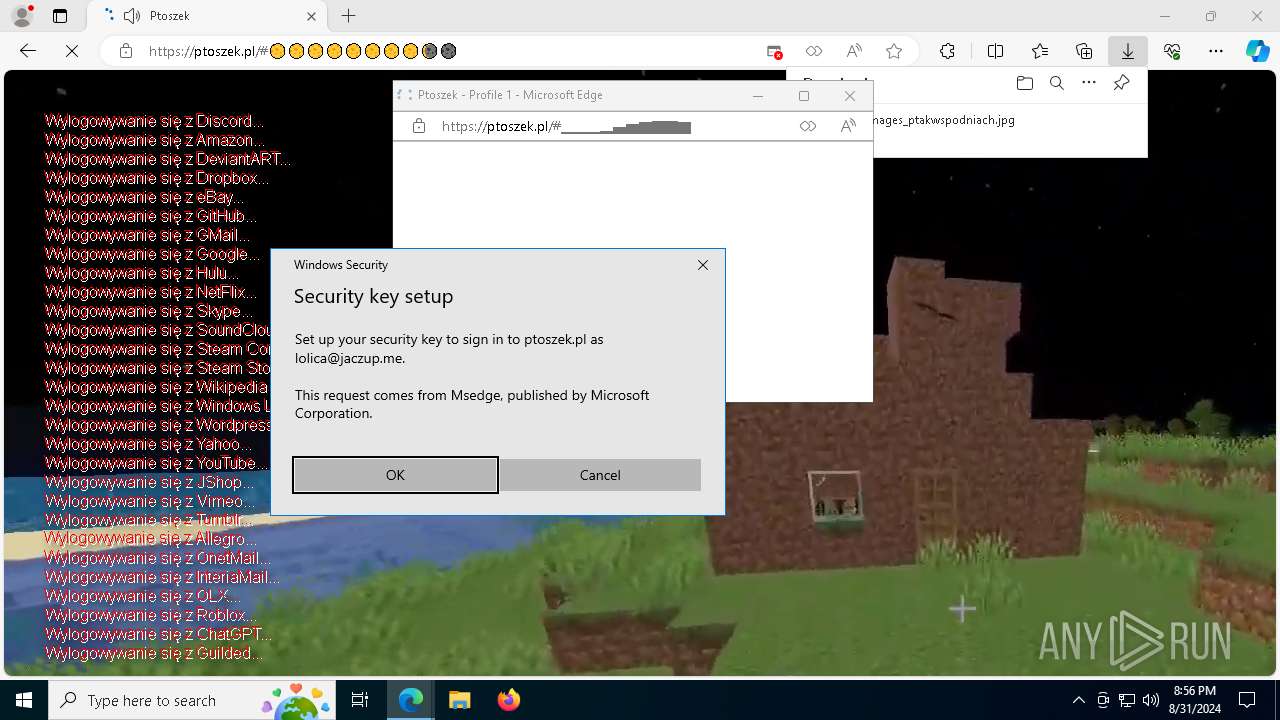Stop loading the page

pos(72,51)
